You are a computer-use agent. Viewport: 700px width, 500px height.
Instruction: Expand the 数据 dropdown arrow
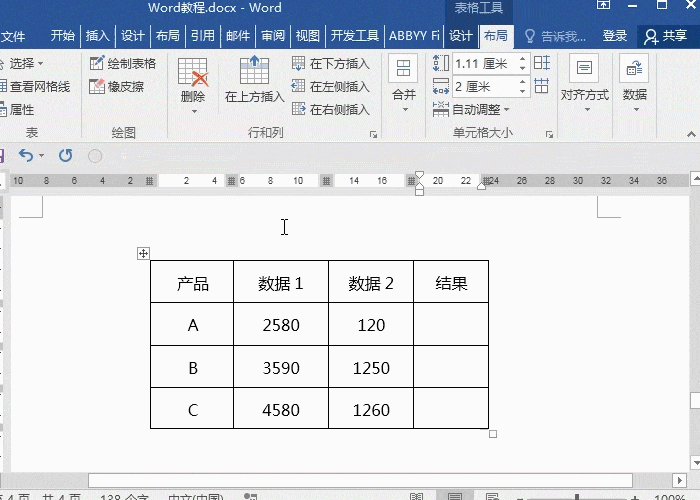637,109
